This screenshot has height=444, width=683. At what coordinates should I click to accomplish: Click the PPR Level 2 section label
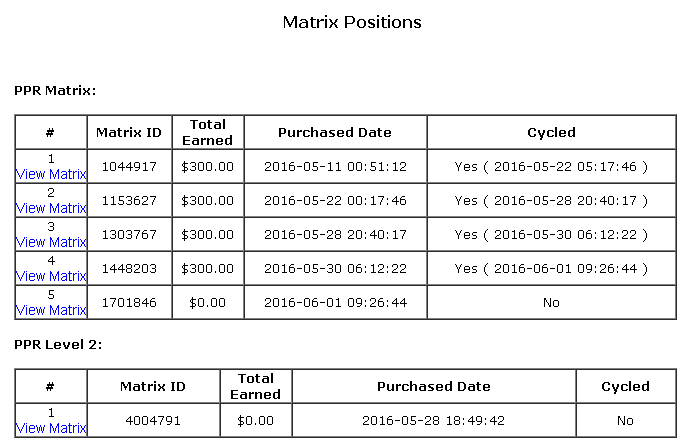pyautogui.click(x=58, y=345)
